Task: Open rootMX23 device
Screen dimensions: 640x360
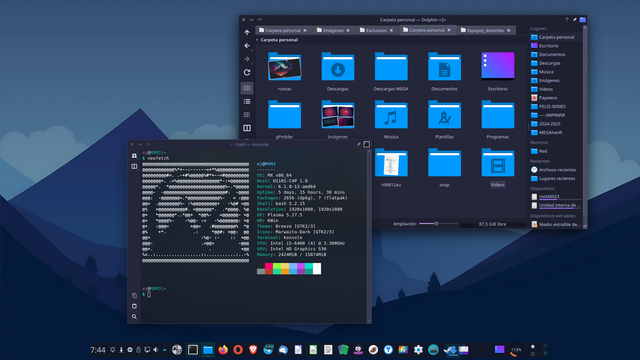Action: click(x=556, y=196)
